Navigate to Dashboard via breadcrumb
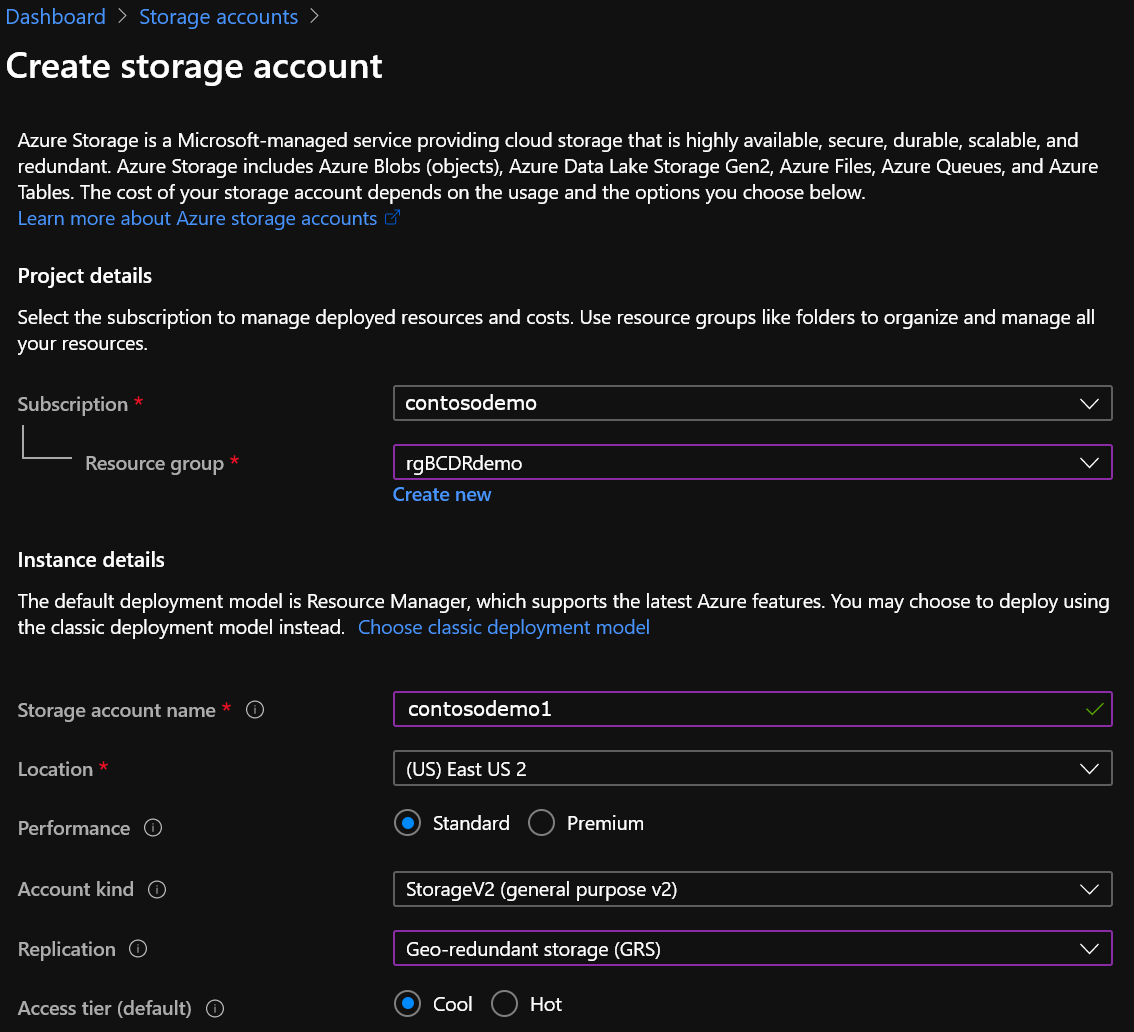Screen dimensions: 1134x1032 click(x=55, y=16)
